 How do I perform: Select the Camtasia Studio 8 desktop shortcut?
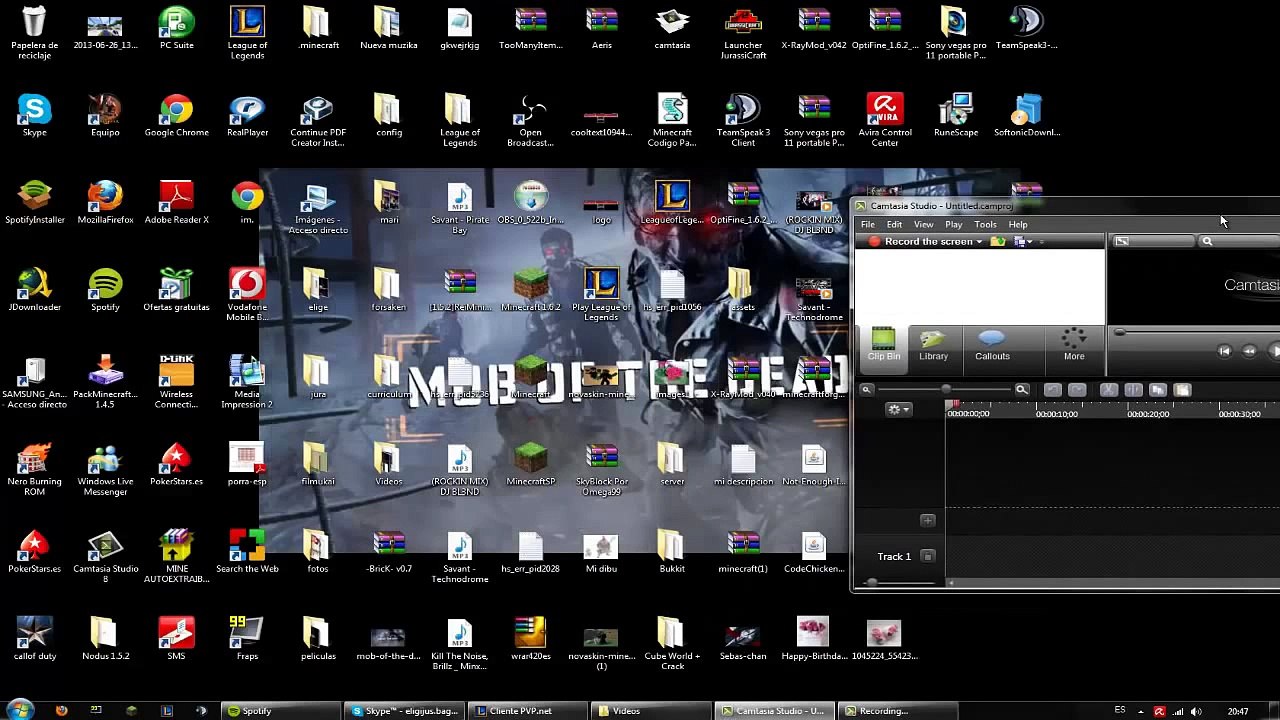(105, 558)
